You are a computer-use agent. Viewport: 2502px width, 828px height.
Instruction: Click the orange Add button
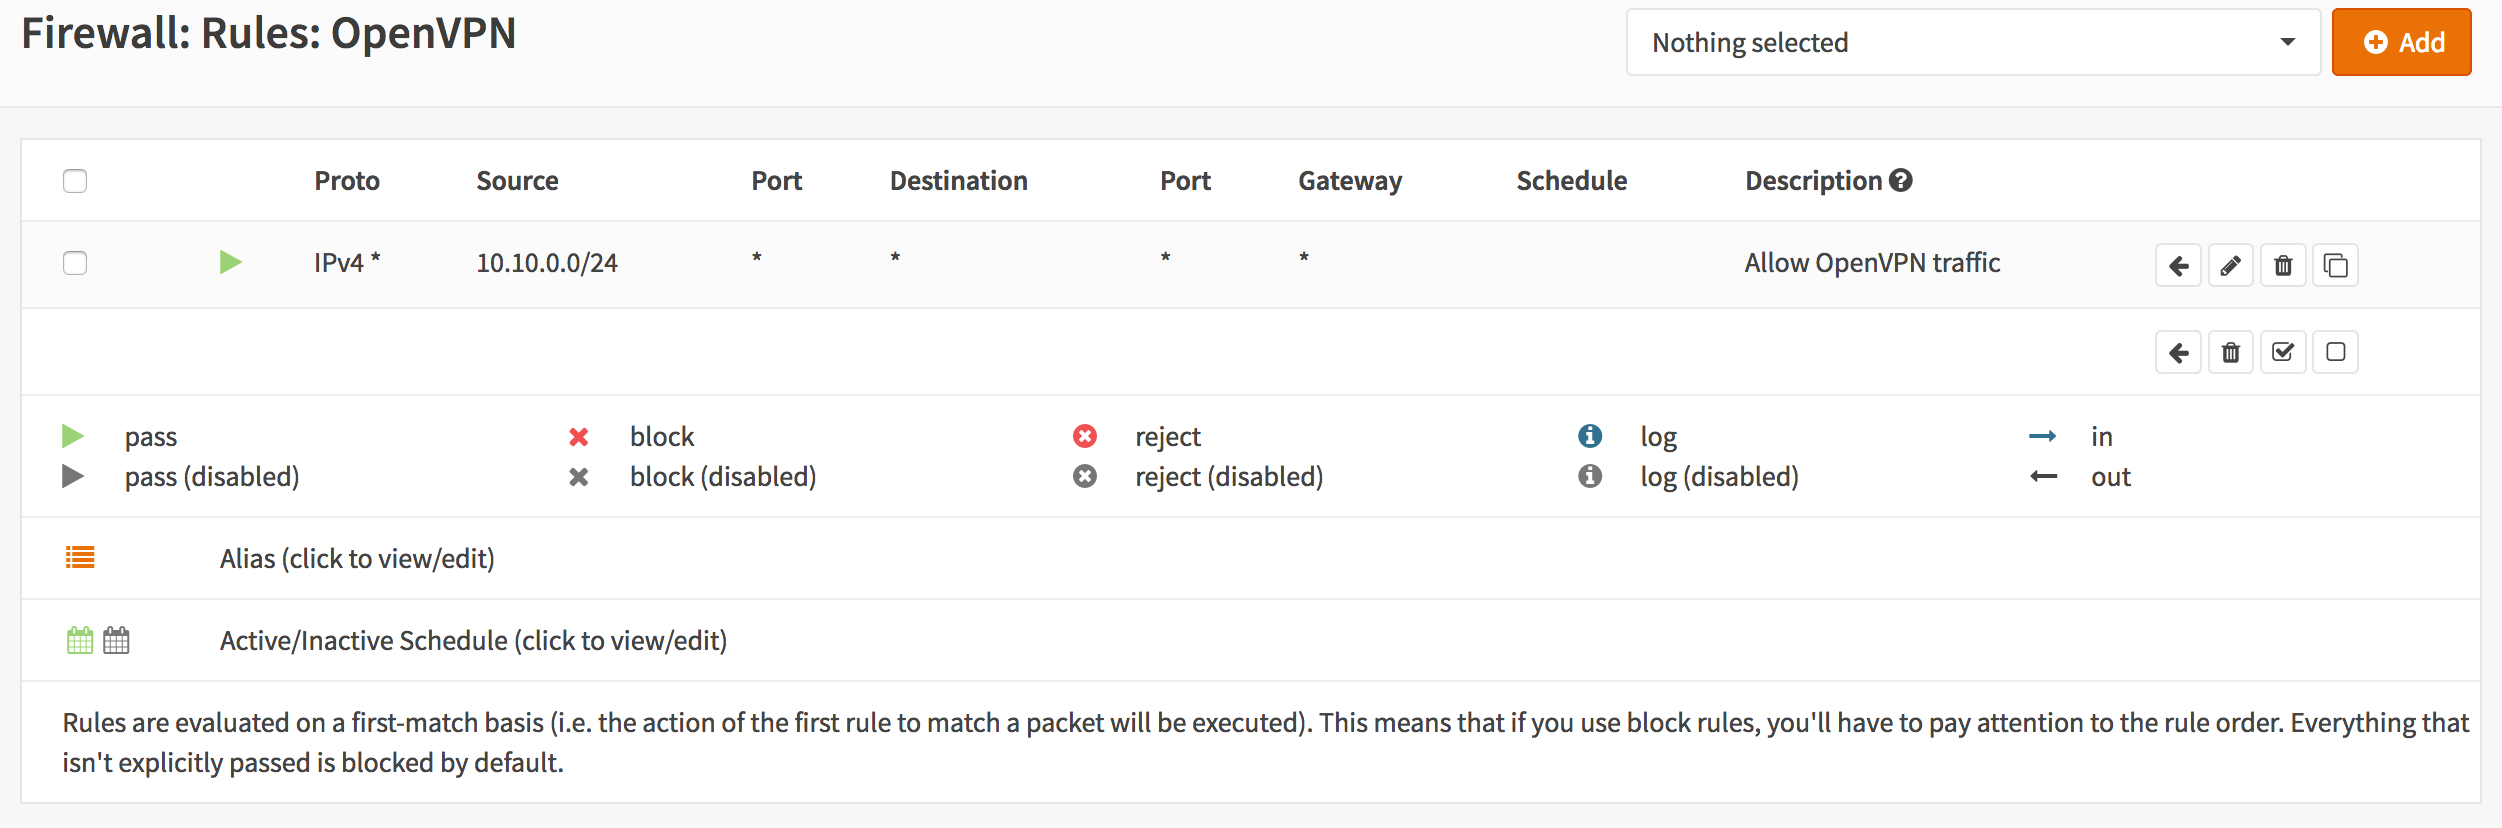click(2401, 42)
